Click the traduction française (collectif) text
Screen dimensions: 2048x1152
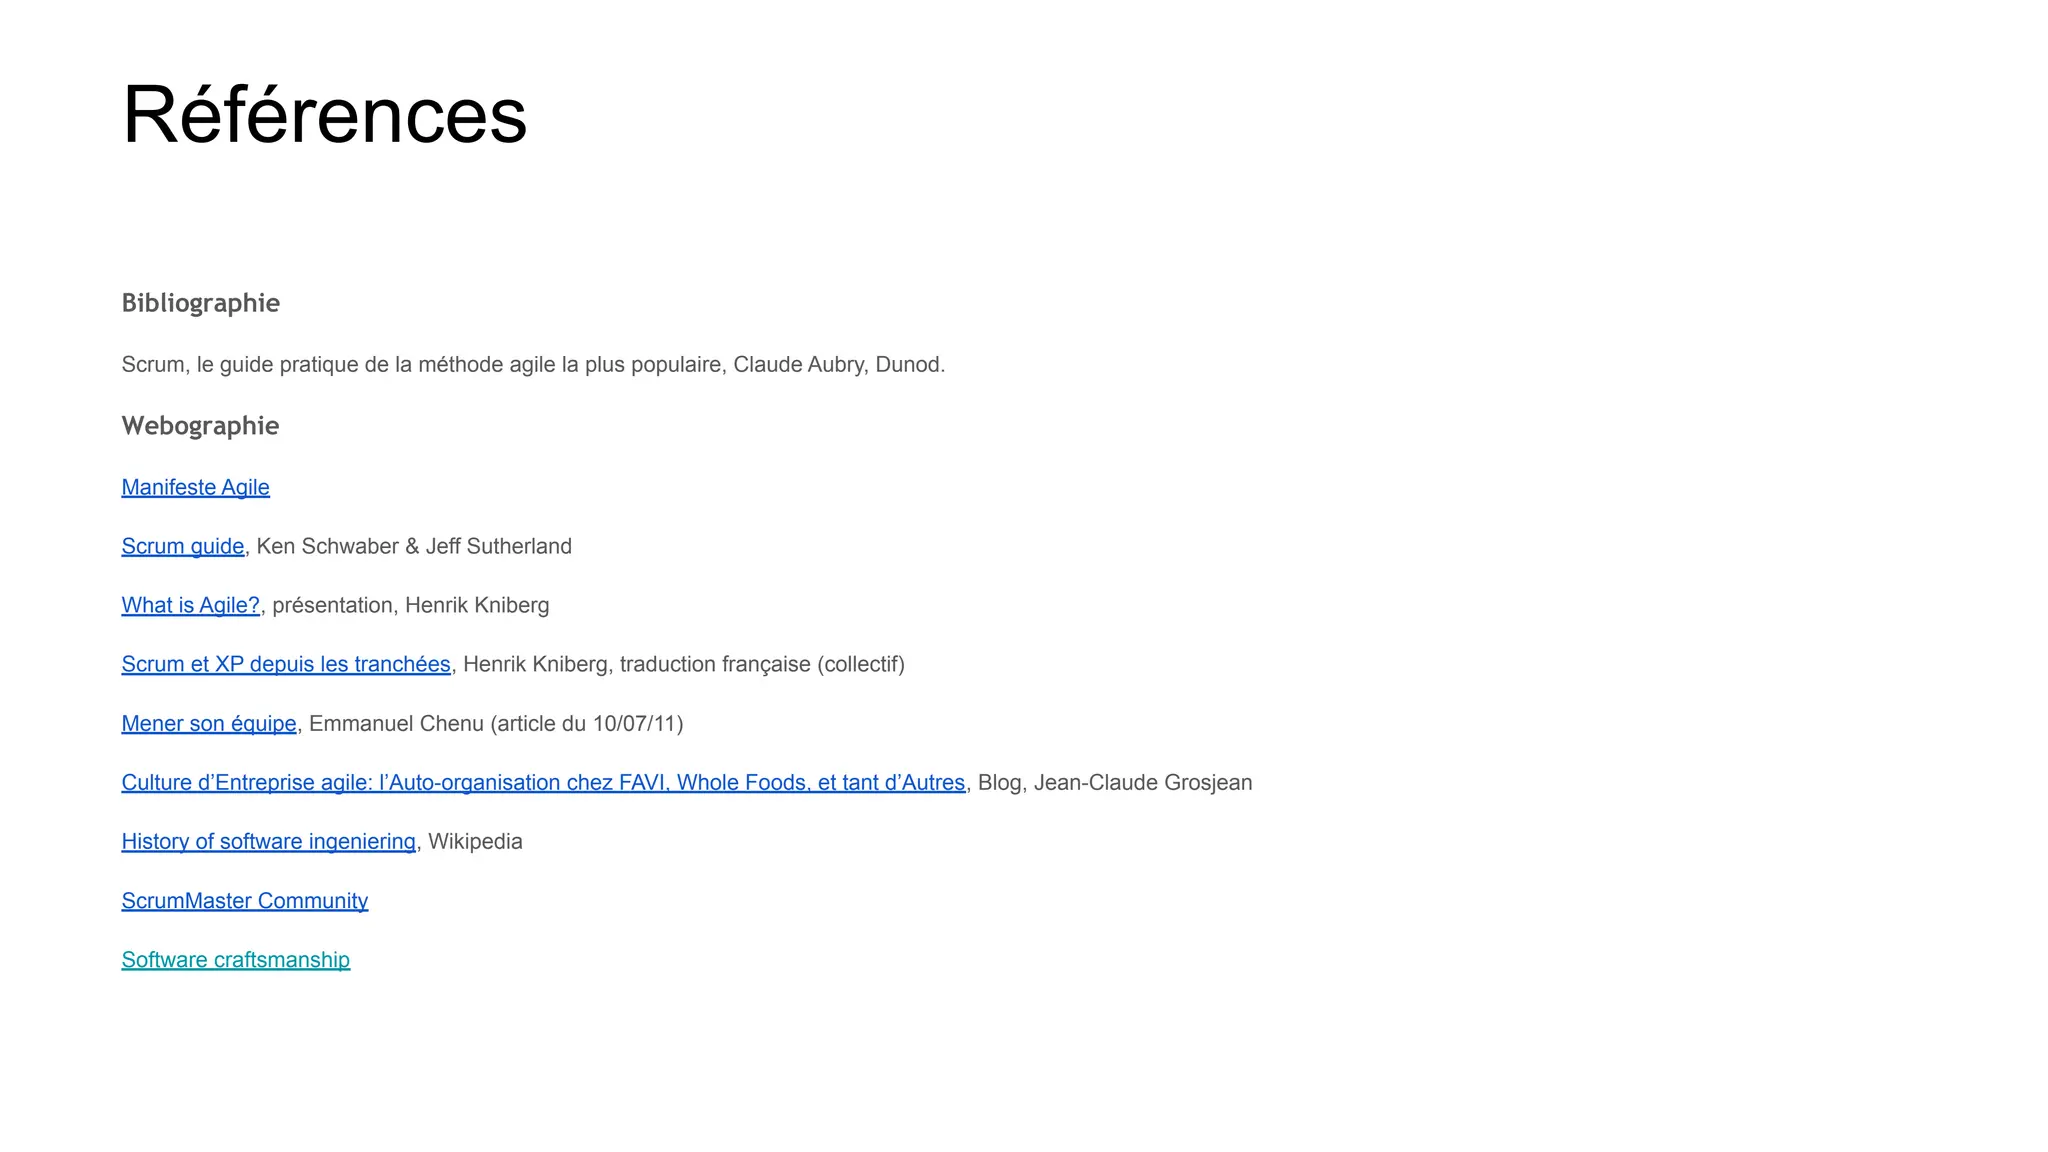[762, 664]
